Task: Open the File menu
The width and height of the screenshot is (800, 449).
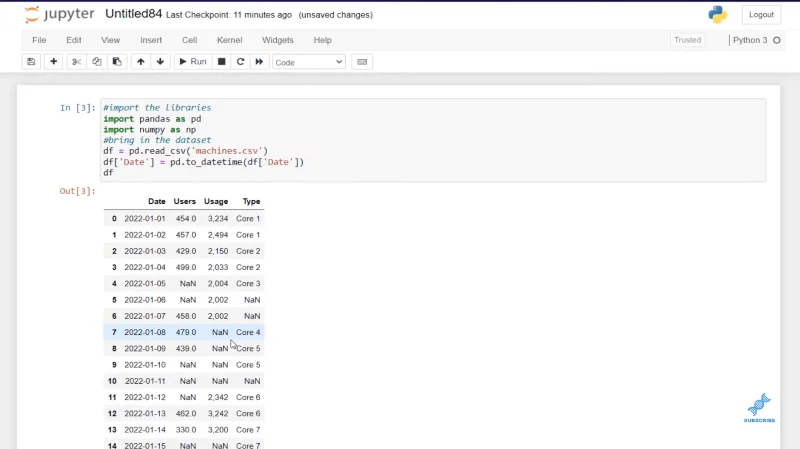Action: click(x=39, y=40)
